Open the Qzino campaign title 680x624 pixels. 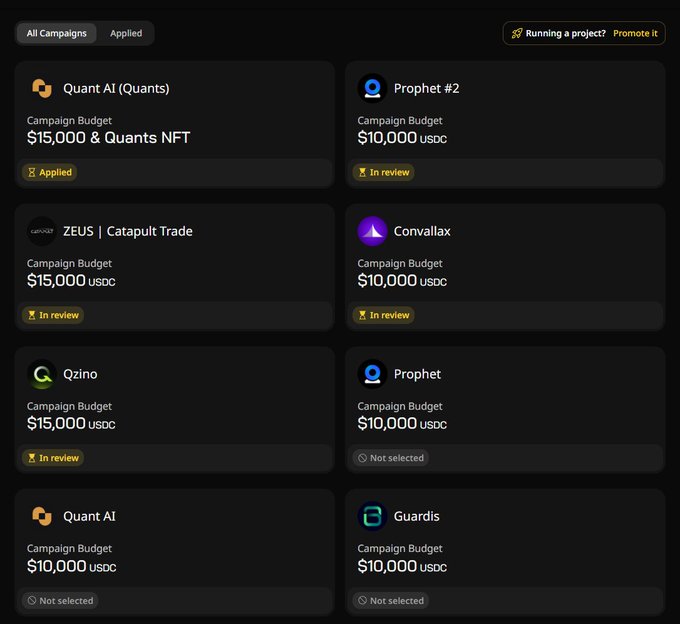click(x=80, y=374)
